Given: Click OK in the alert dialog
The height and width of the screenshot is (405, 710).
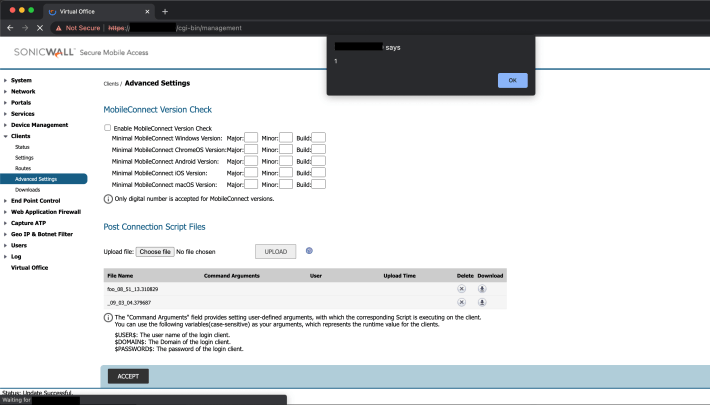Looking at the screenshot, I should point(512,80).
